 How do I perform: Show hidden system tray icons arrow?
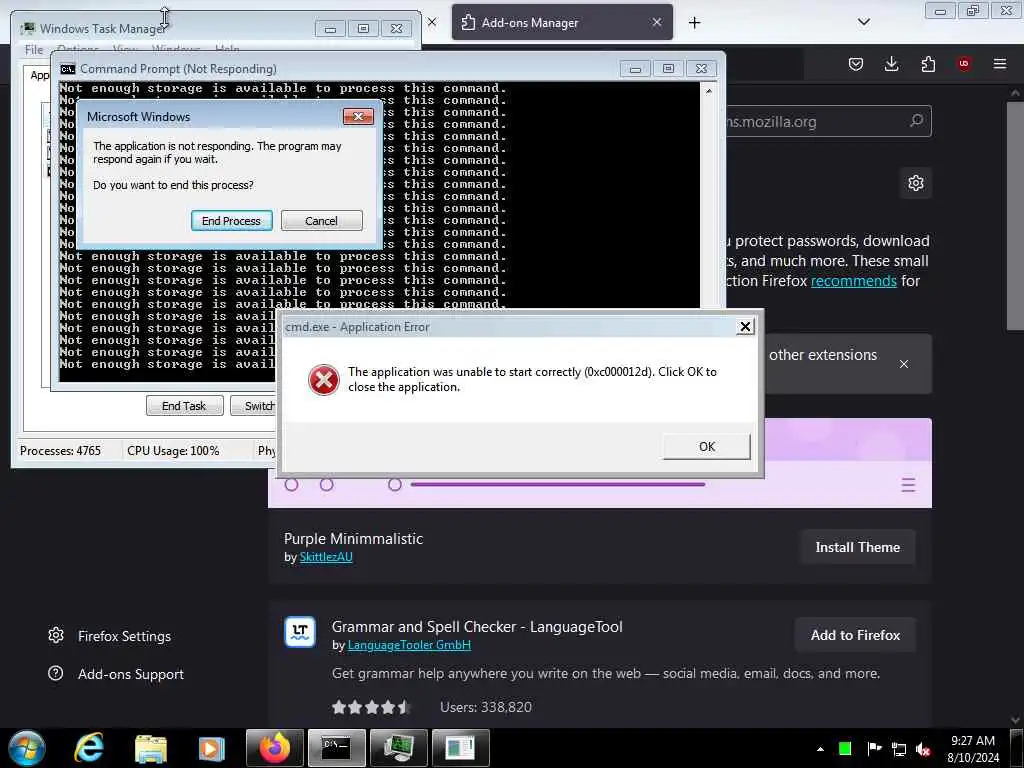pyautogui.click(x=820, y=749)
